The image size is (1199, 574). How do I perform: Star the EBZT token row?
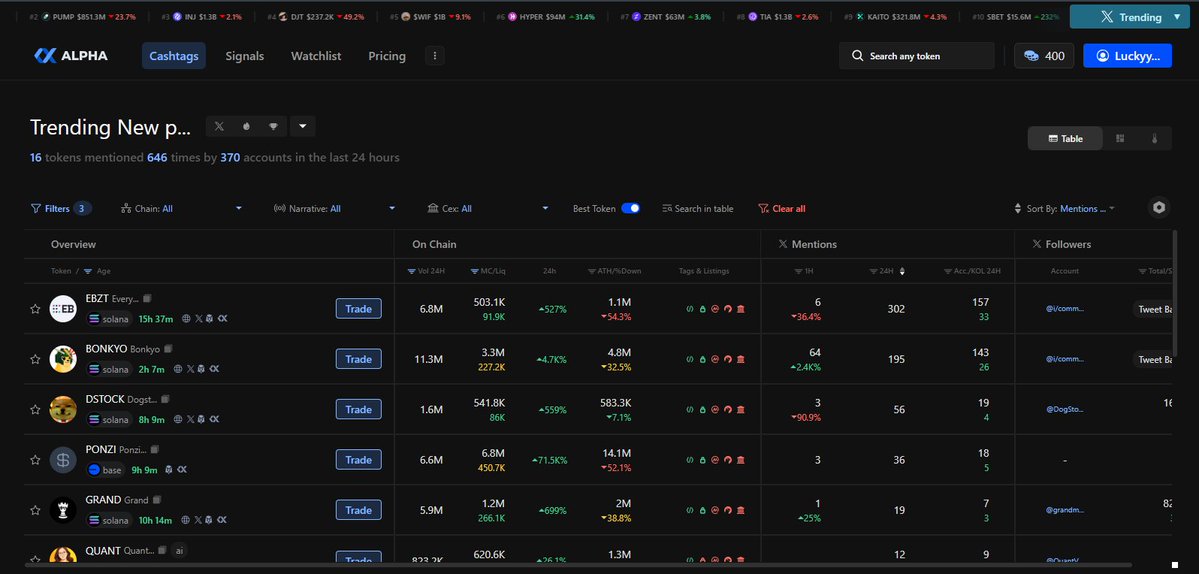(35, 309)
